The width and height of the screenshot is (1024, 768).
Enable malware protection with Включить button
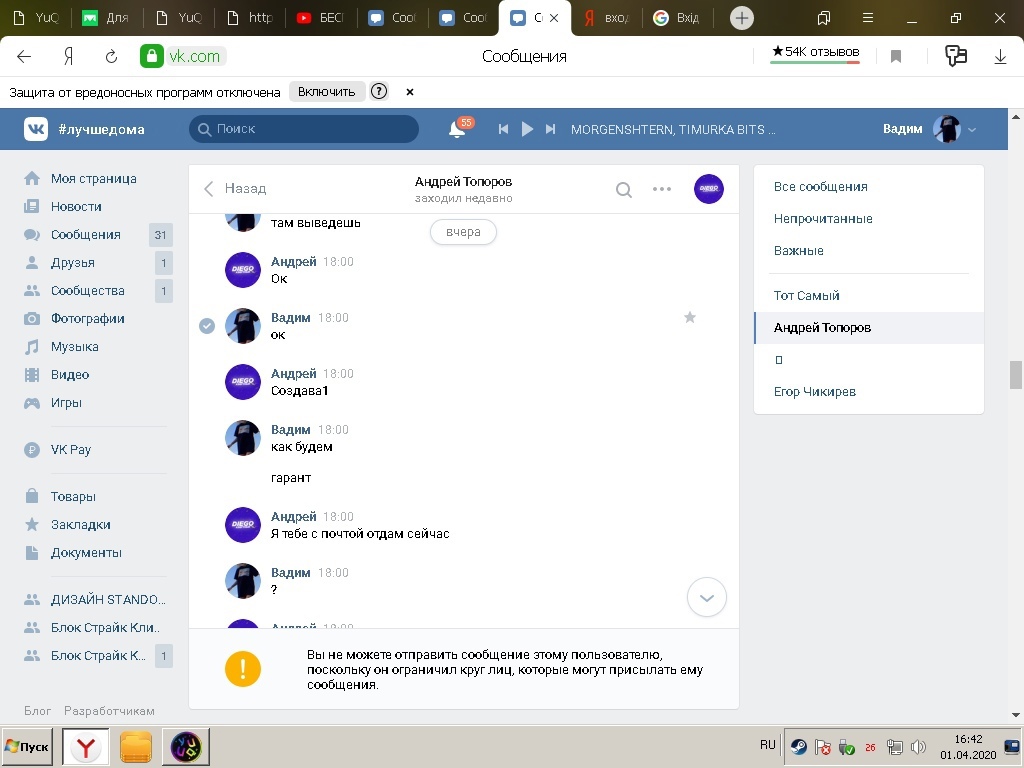click(x=326, y=92)
